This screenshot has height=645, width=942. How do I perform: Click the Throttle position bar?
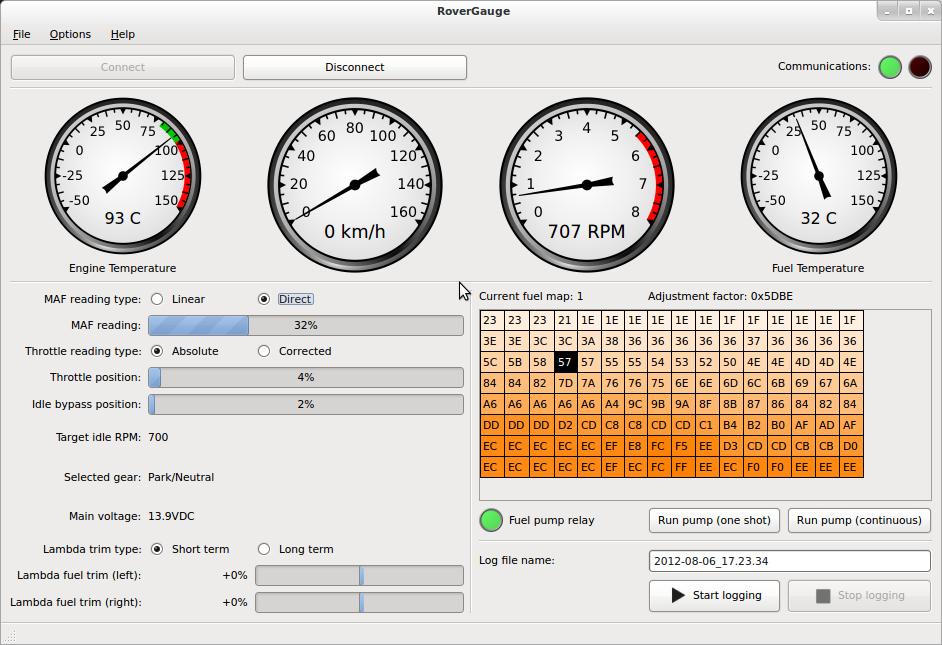(306, 377)
